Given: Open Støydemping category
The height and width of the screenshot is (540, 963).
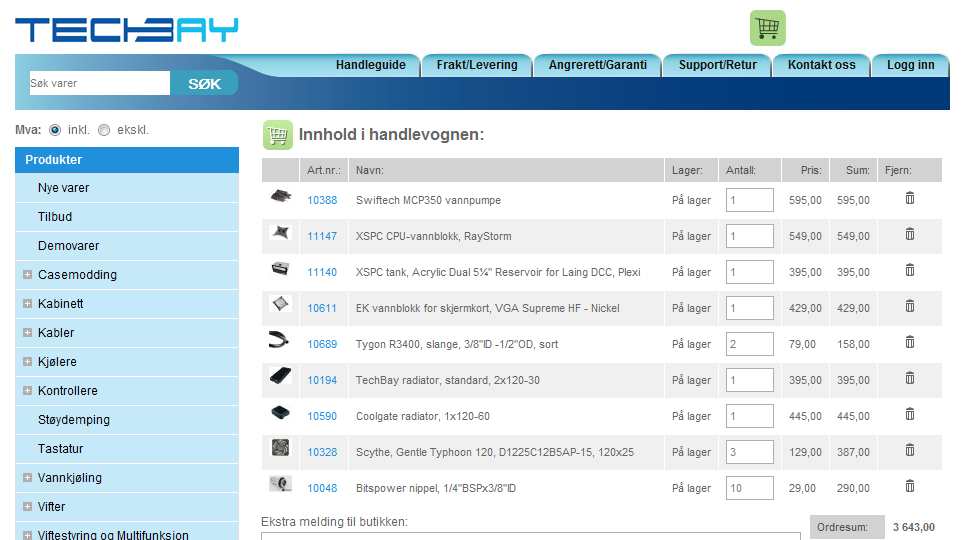Looking at the screenshot, I should [127, 420].
